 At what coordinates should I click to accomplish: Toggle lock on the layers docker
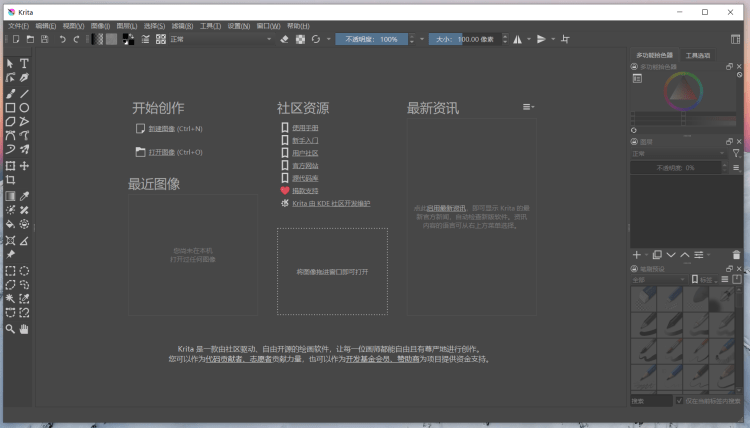[x=634, y=142]
